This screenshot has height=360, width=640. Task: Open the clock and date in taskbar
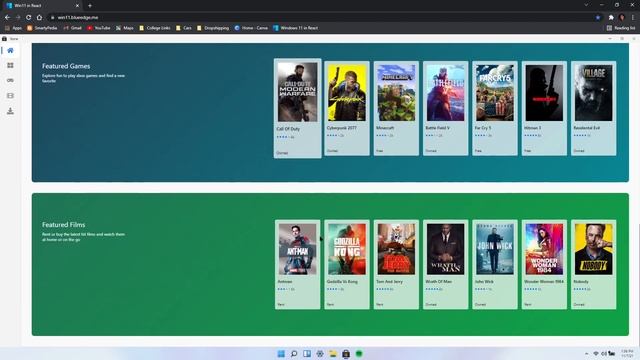click(x=627, y=353)
